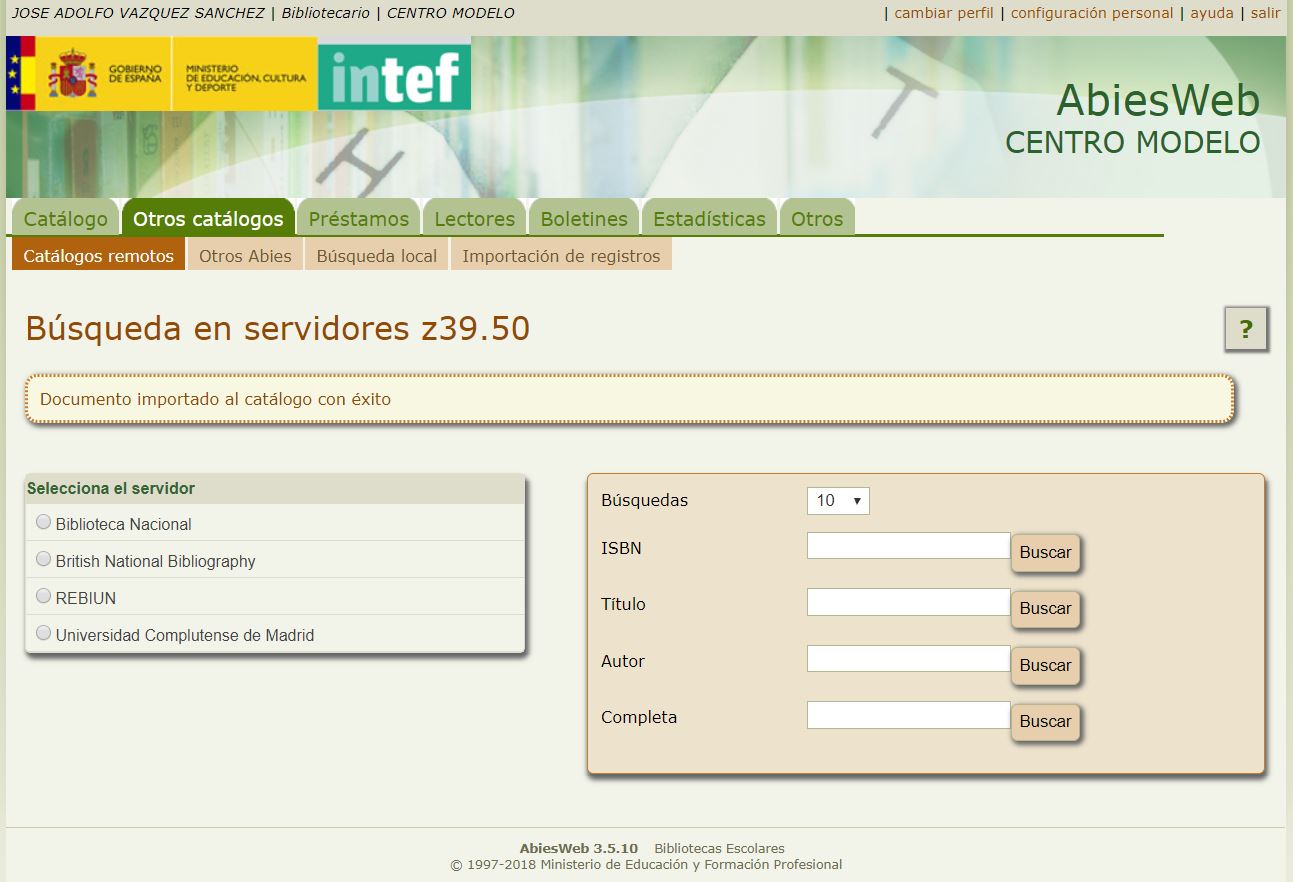This screenshot has height=882, width=1293.
Task: Open the Búsqueda local subtab
Action: (x=377, y=256)
